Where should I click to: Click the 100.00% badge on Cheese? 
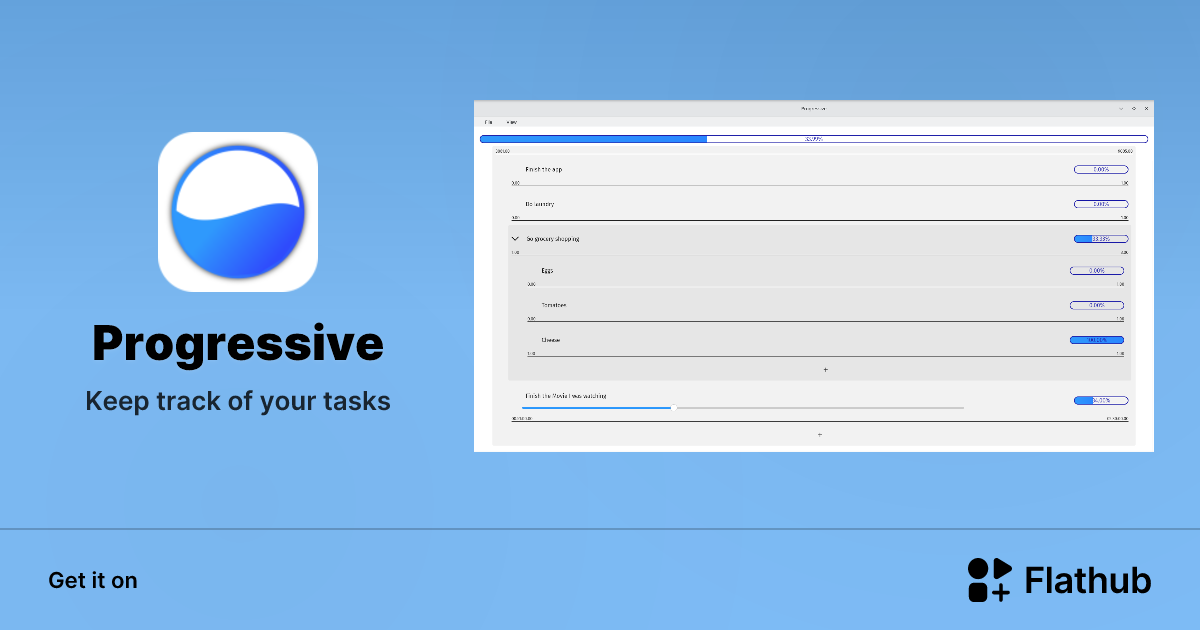pyautogui.click(x=1097, y=339)
